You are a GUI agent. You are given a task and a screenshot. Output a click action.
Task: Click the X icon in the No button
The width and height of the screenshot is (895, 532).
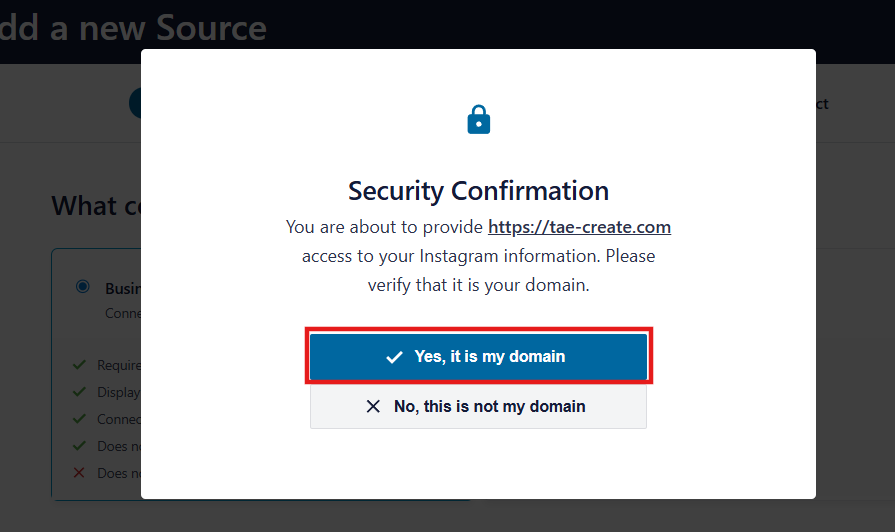[x=373, y=407]
